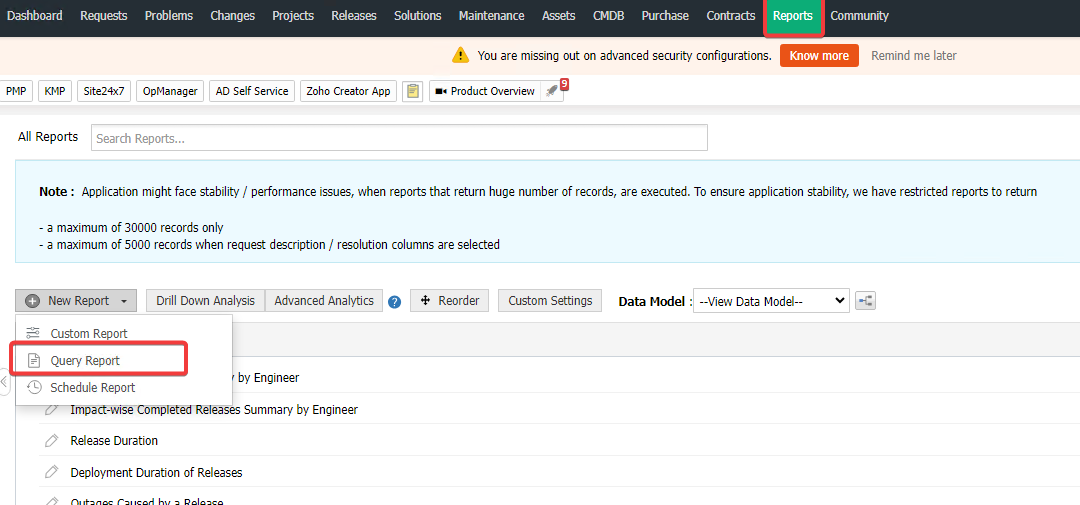
Task: Open the data model diagram icon
Action: pos(865,301)
